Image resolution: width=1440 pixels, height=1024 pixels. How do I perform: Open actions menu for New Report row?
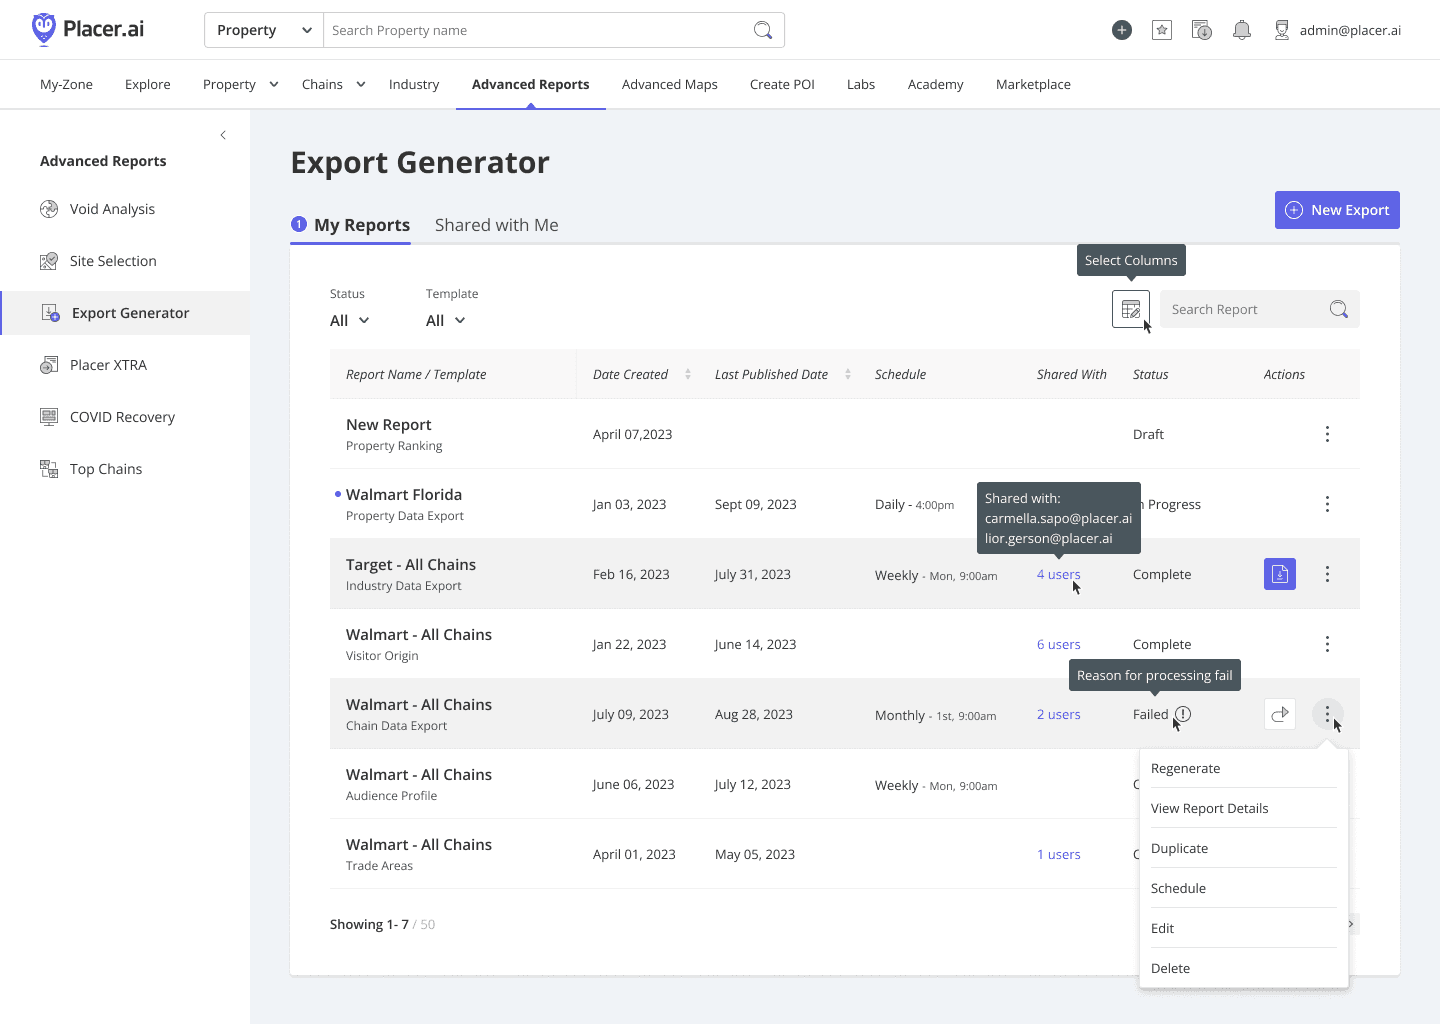coord(1327,434)
